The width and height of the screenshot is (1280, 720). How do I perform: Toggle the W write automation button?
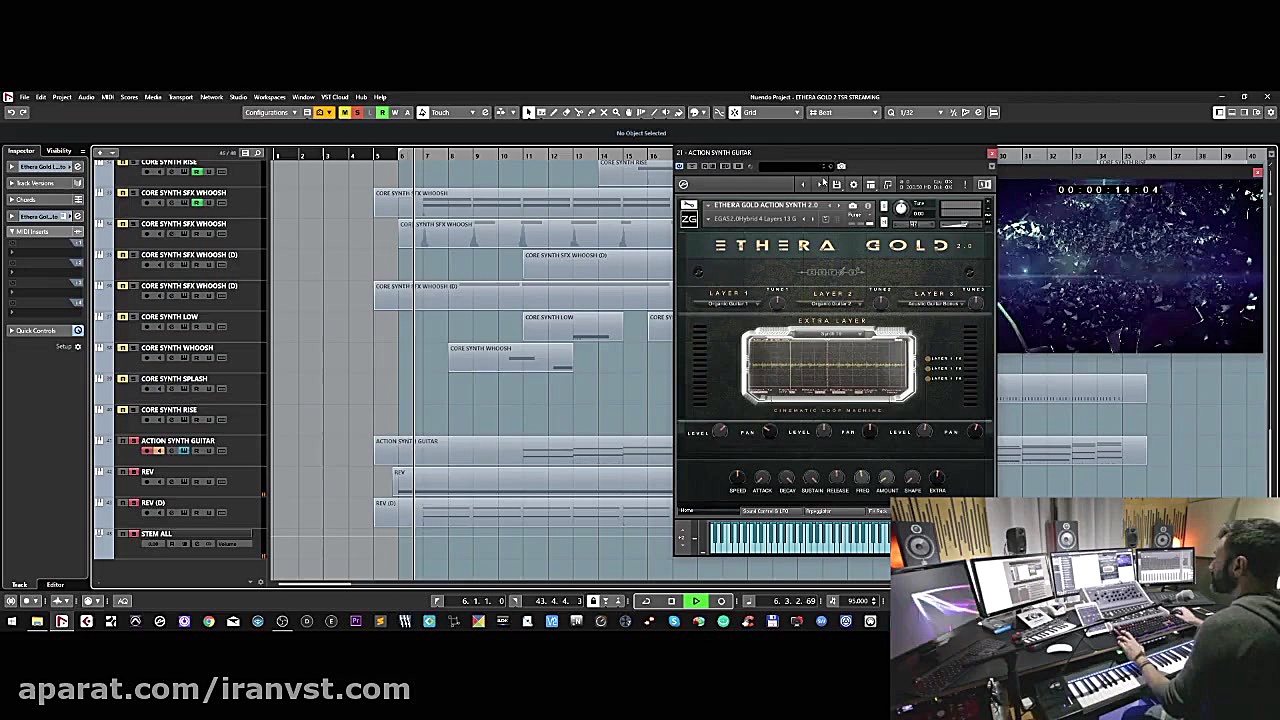click(395, 112)
